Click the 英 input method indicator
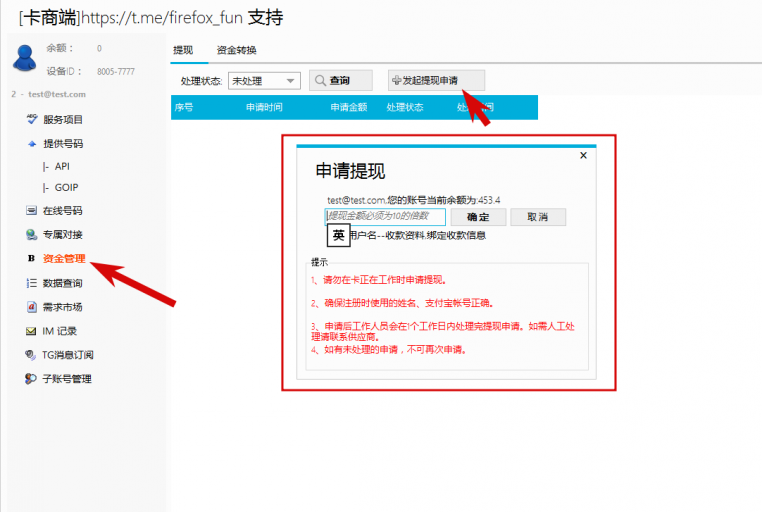Viewport: 762px width, 512px height. [x=339, y=235]
